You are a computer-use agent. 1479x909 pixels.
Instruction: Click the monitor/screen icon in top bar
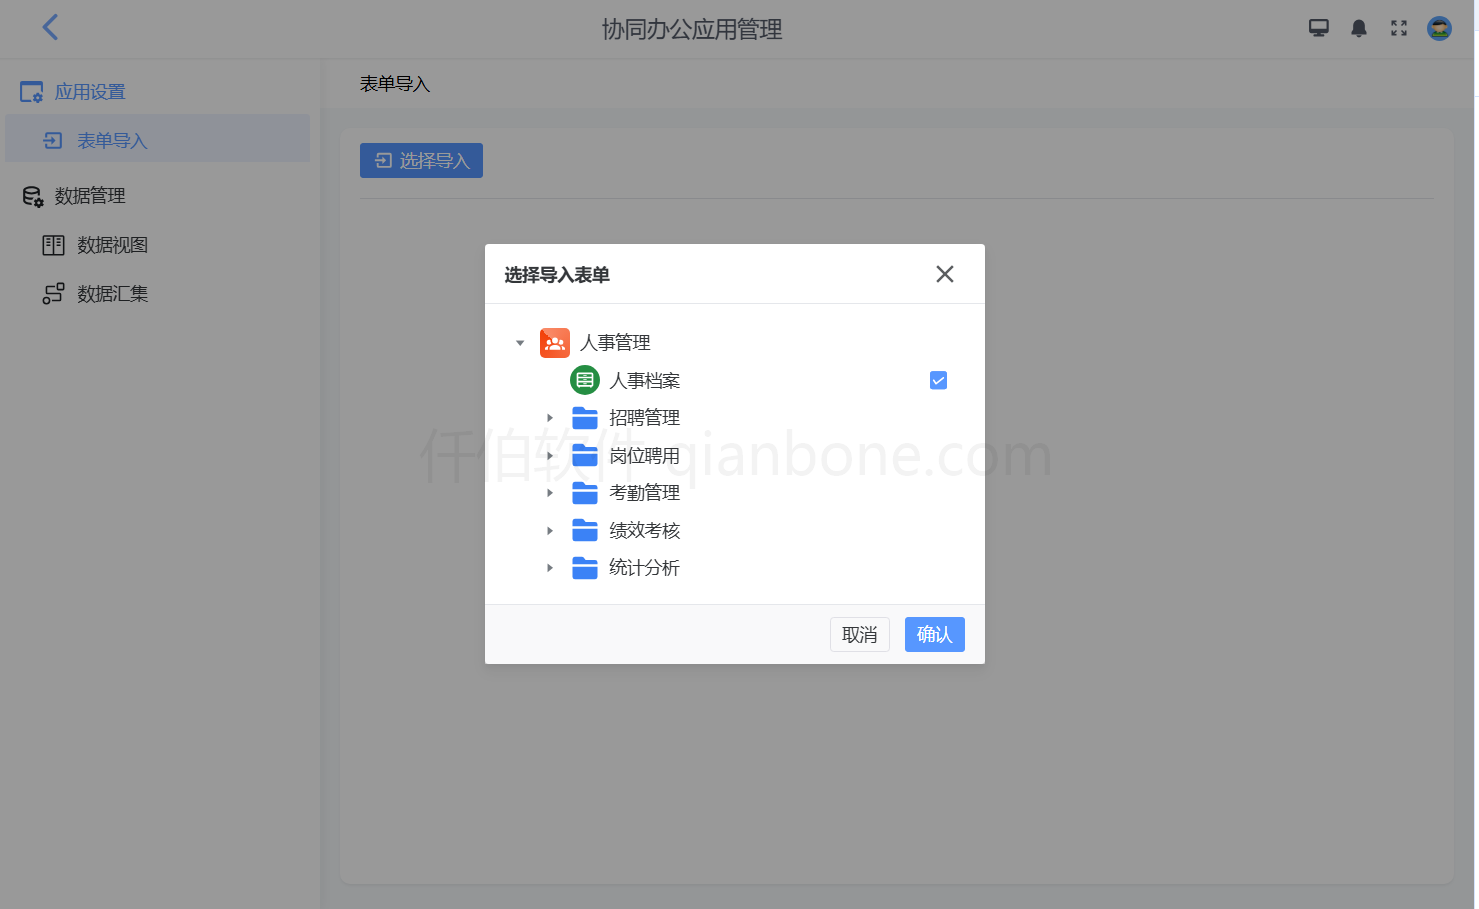[x=1318, y=28]
